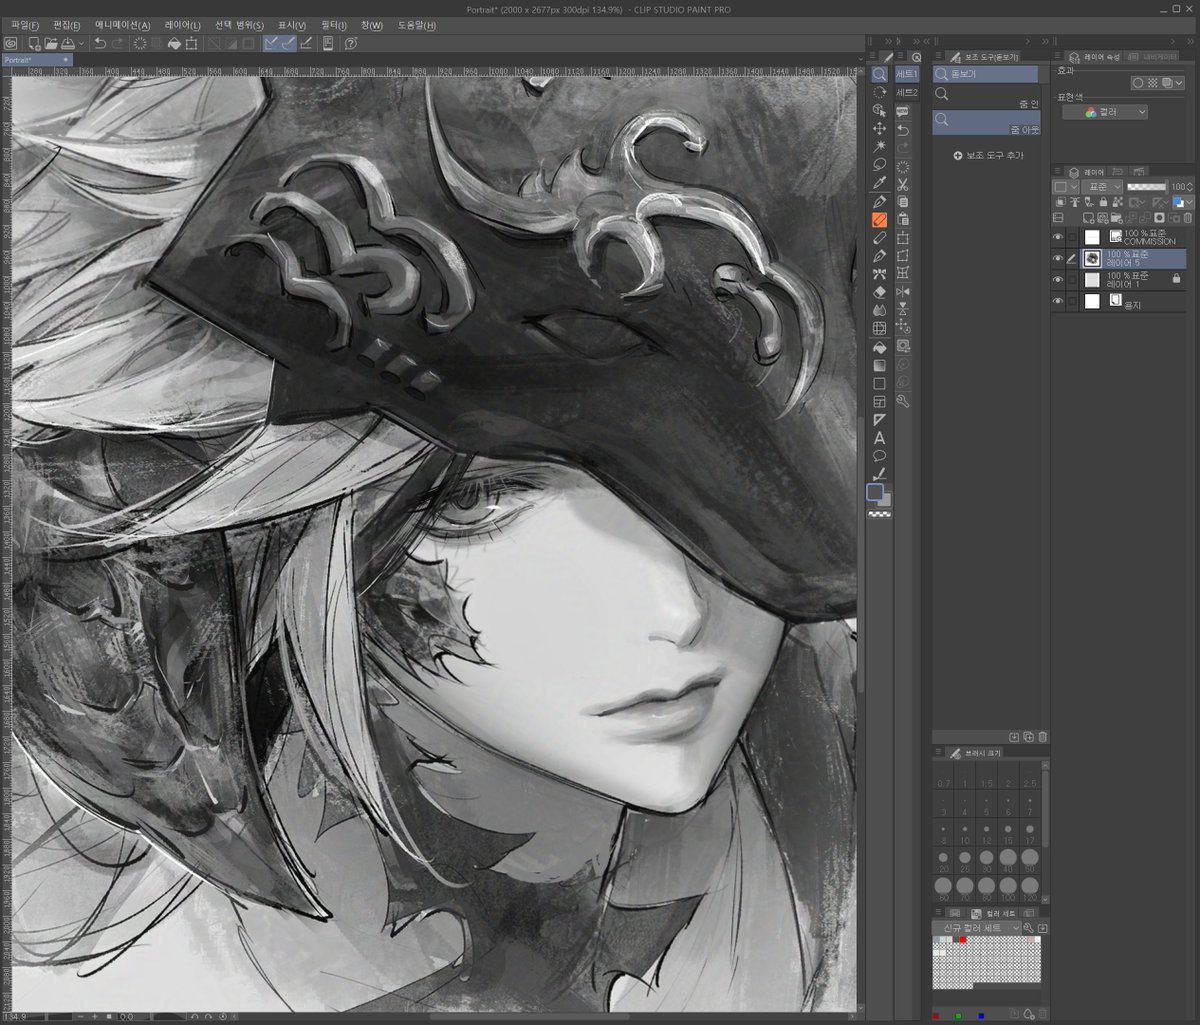Select the 레이어 5 layer thumbnail
Screen dimensions: 1200x1025
[x=1093, y=258]
